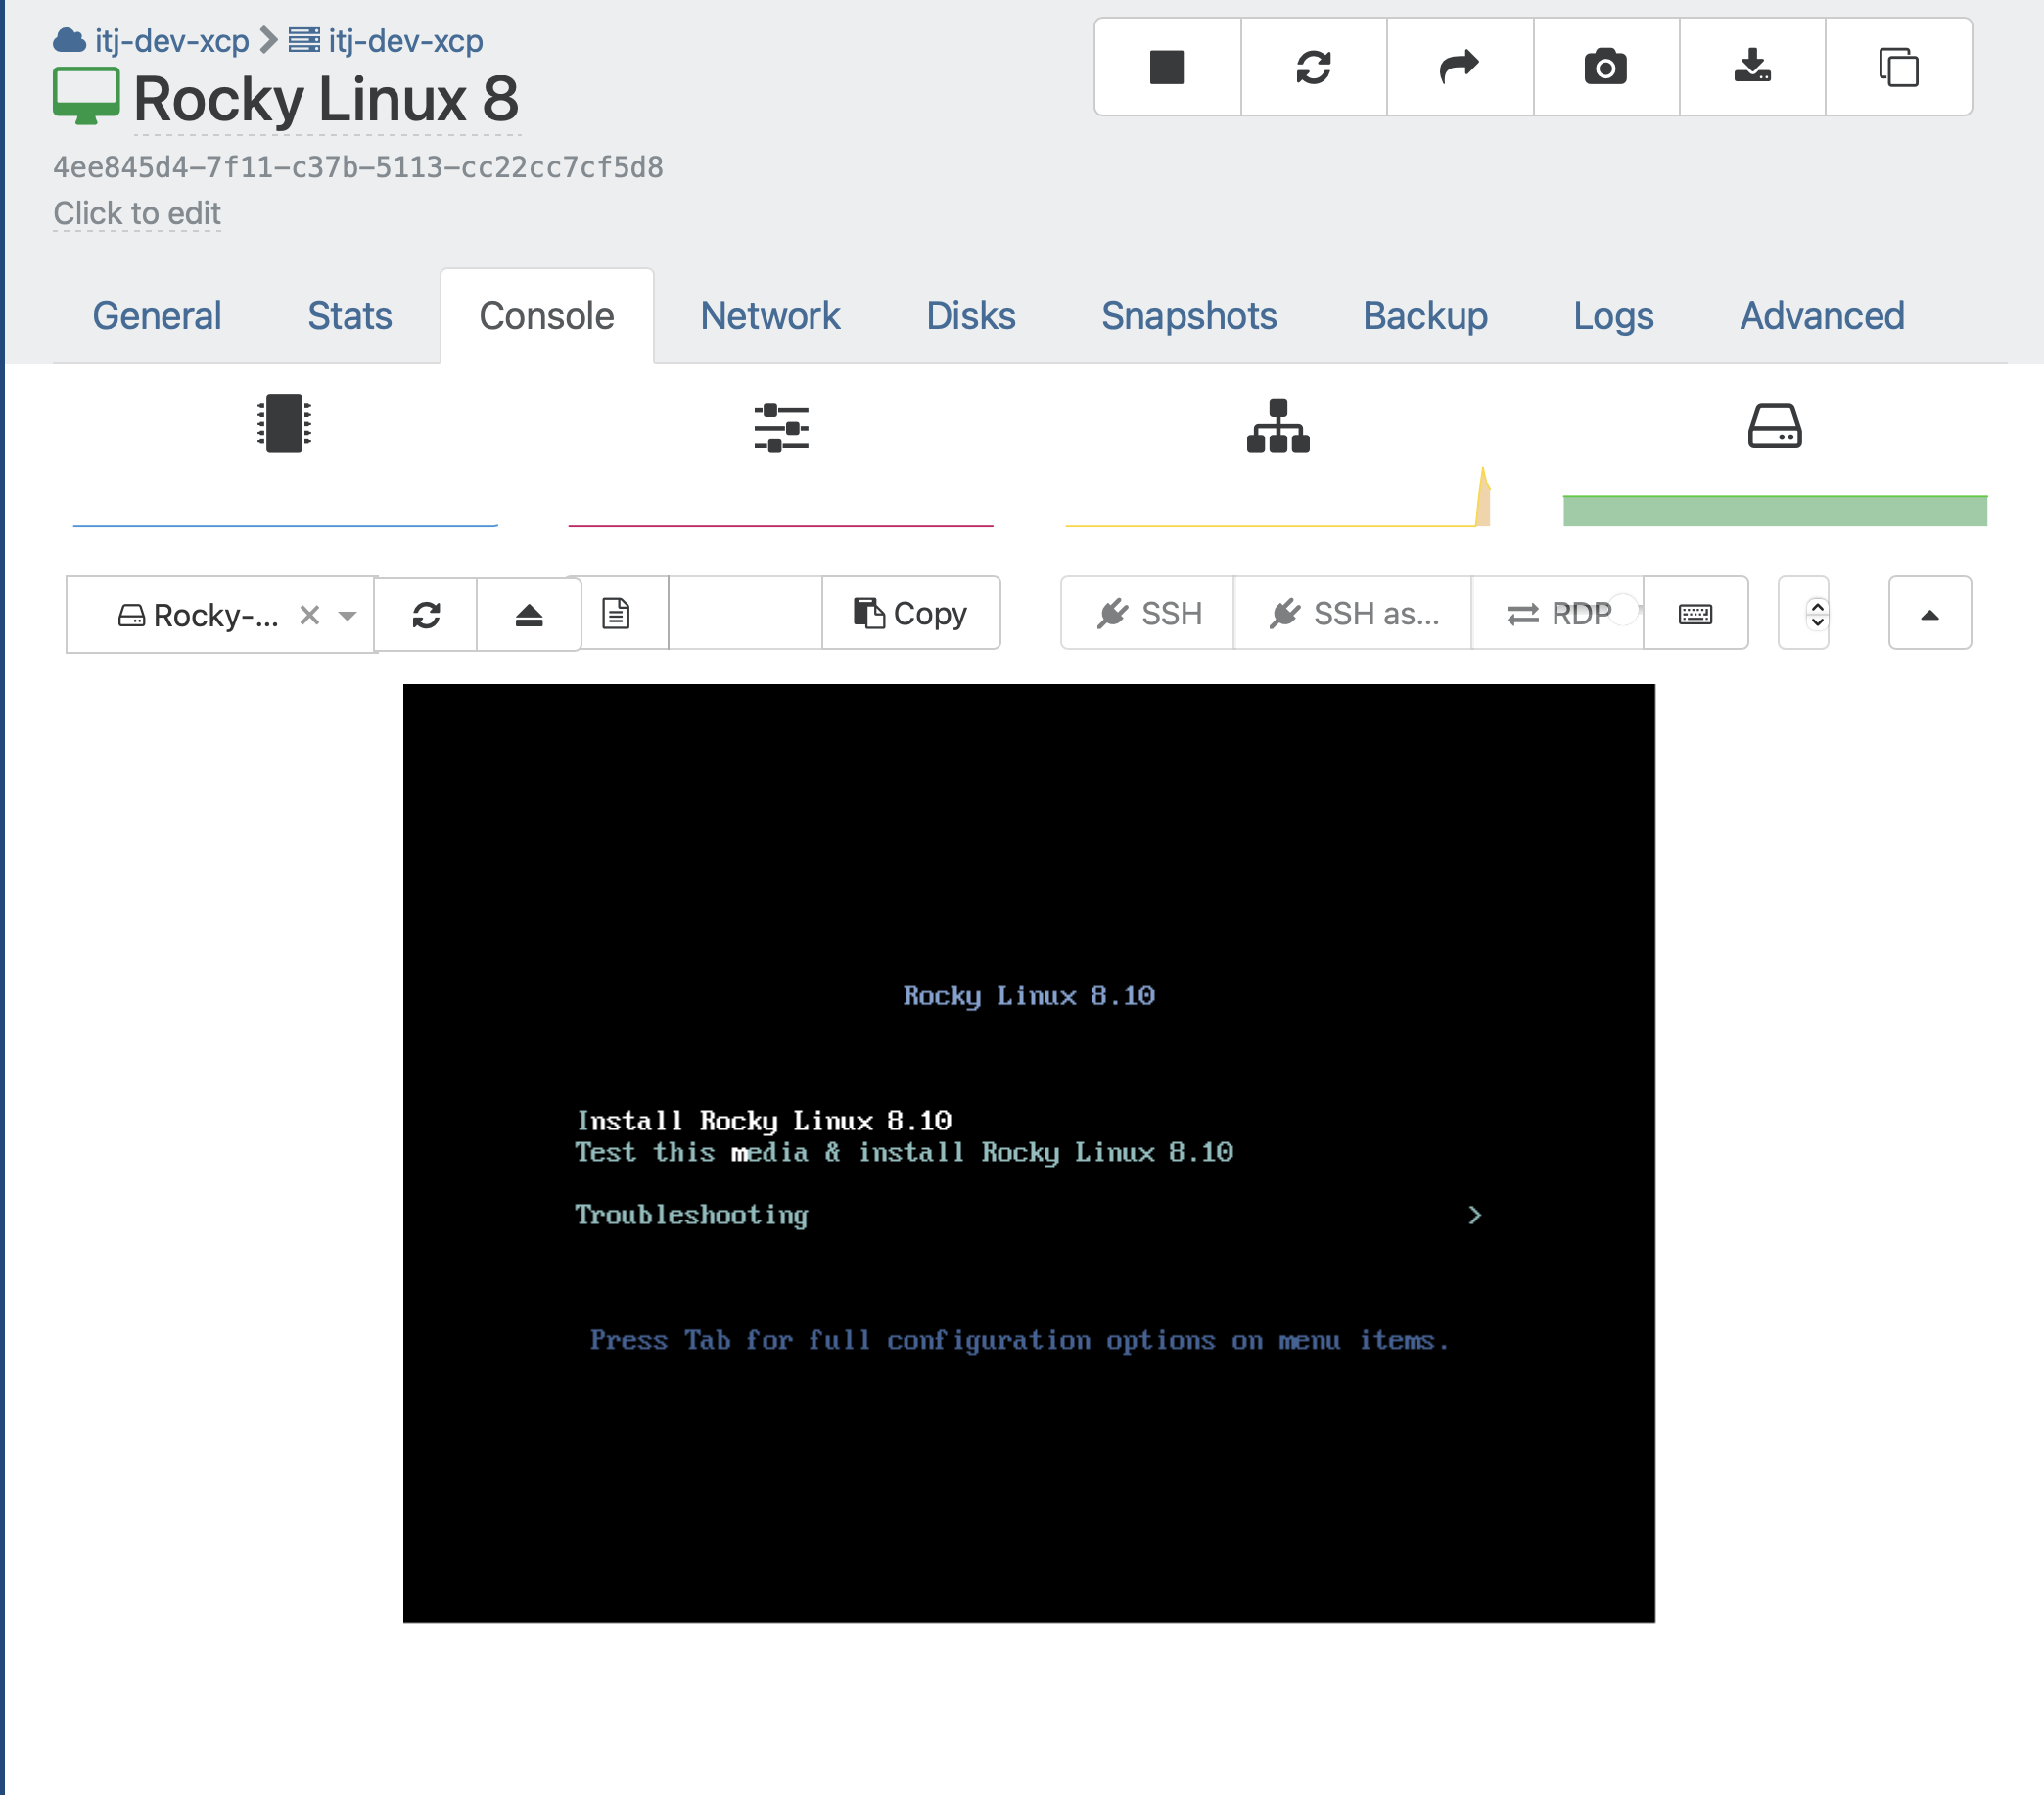Viewport: 2044px width, 1795px height.
Task: Switch to the Network tab
Action: [770, 316]
